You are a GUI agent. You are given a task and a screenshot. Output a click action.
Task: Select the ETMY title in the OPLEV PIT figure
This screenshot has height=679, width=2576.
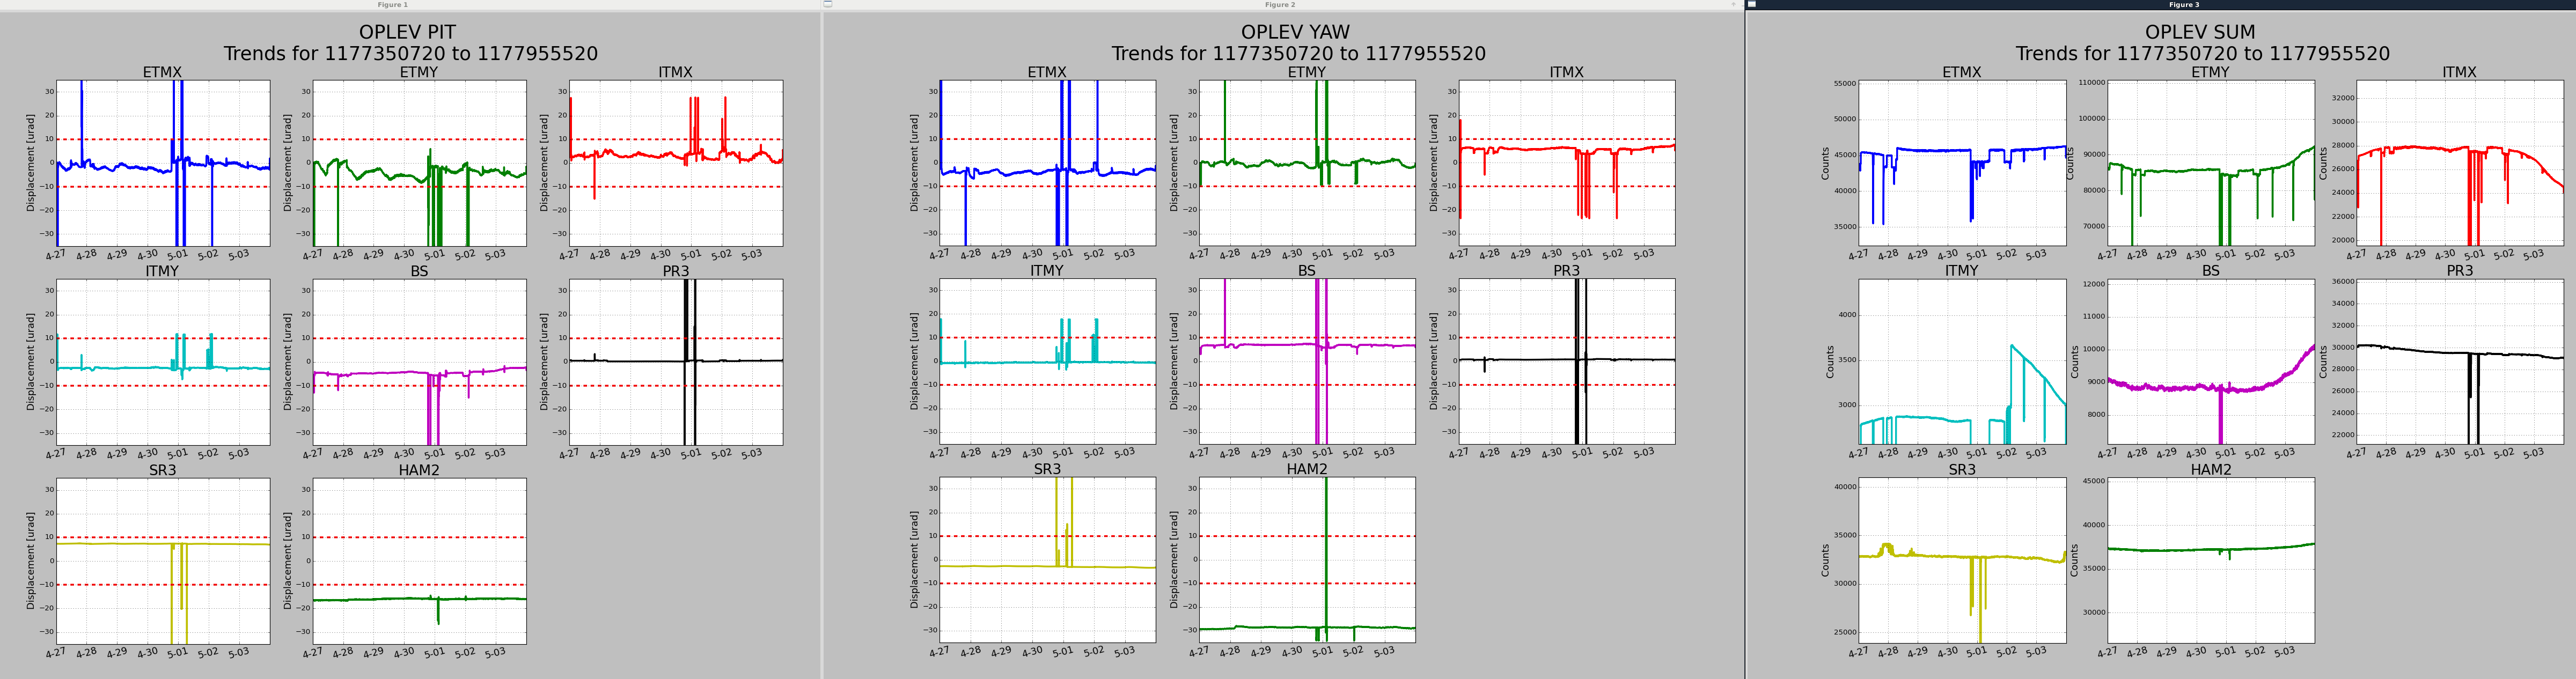coord(419,72)
